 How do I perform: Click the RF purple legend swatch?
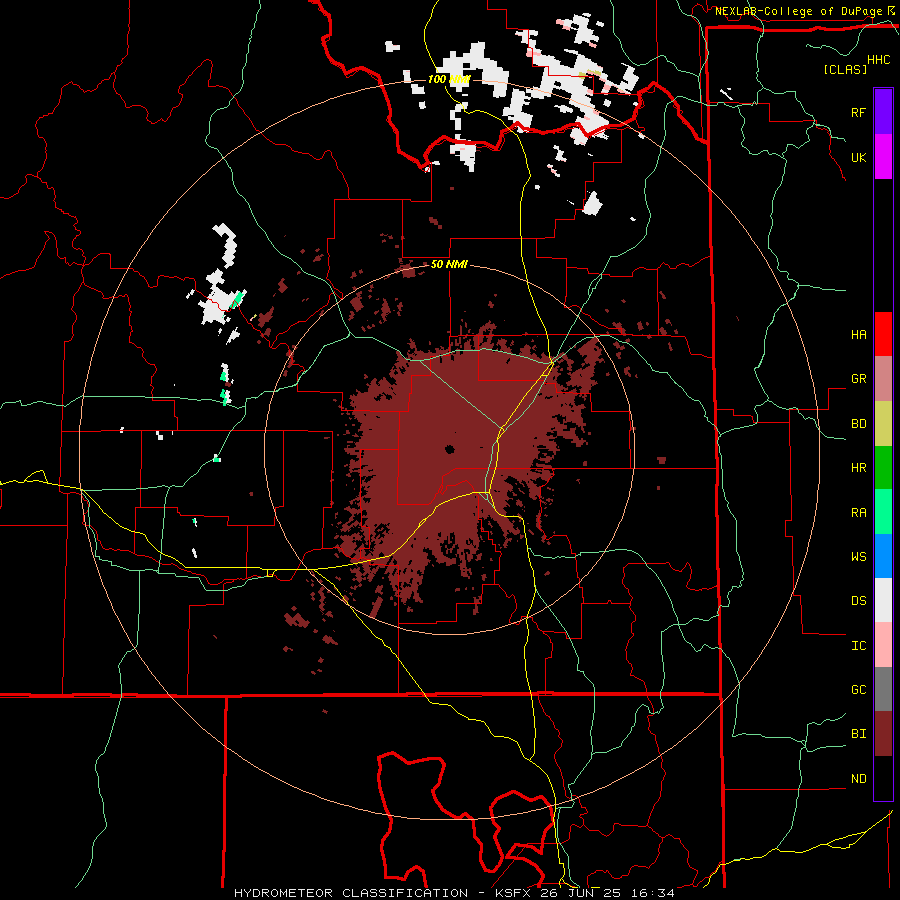point(883,112)
